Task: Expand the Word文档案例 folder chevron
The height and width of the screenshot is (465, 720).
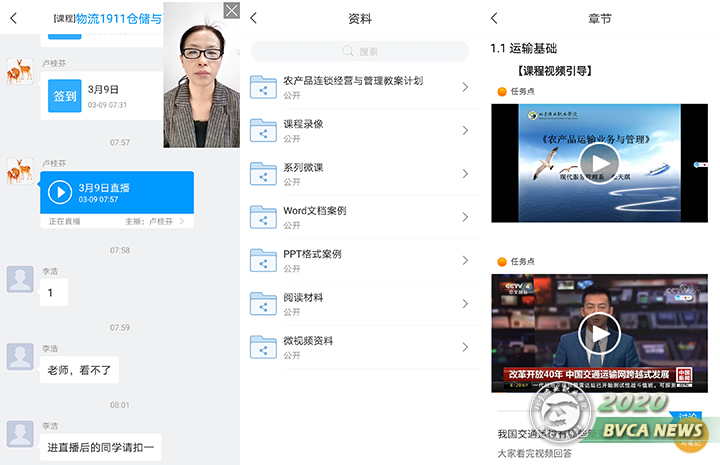Action: (x=465, y=217)
